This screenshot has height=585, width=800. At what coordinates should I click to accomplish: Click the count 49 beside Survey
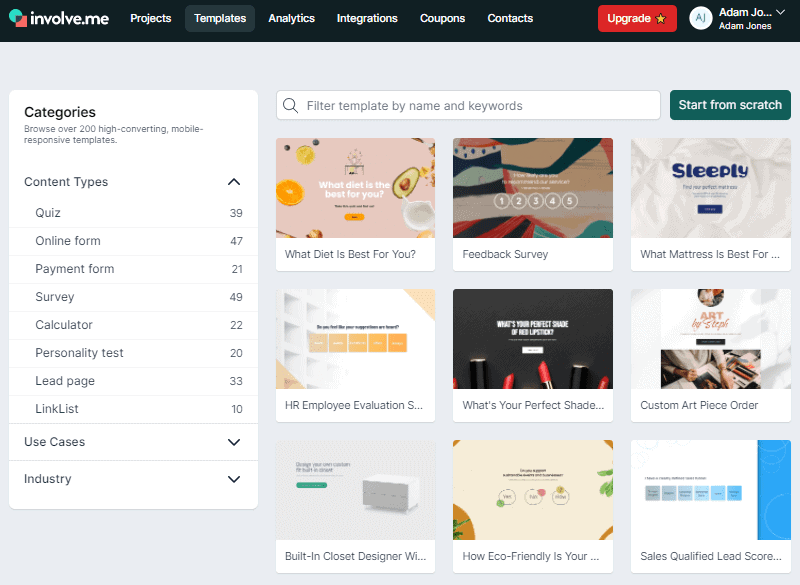pos(236,297)
